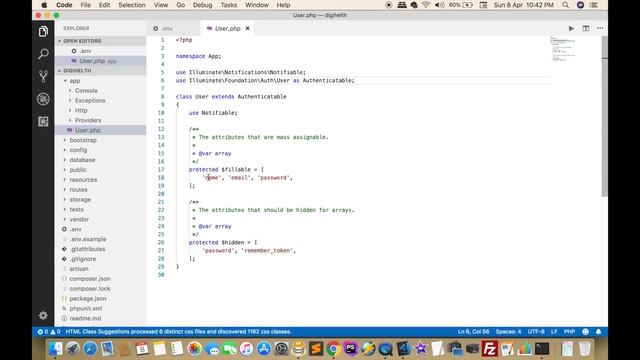Open Finder from the dock
The image size is (640, 360).
point(56,349)
